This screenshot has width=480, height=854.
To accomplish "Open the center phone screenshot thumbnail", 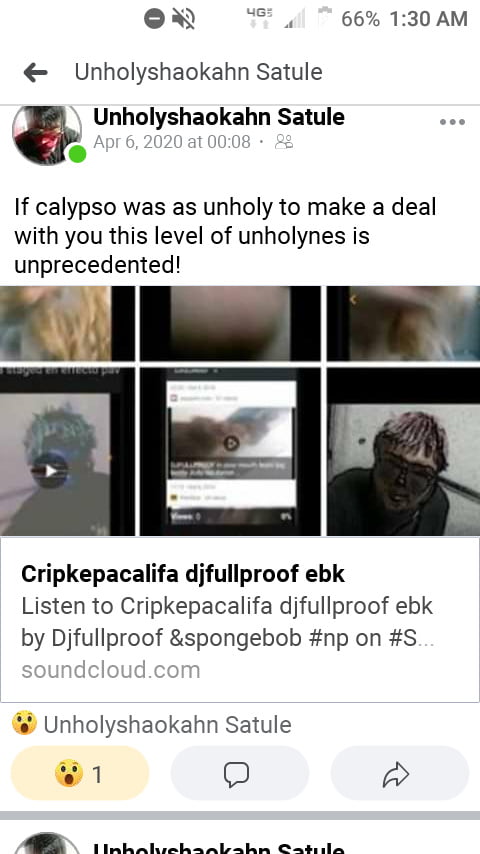I will [230, 452].
